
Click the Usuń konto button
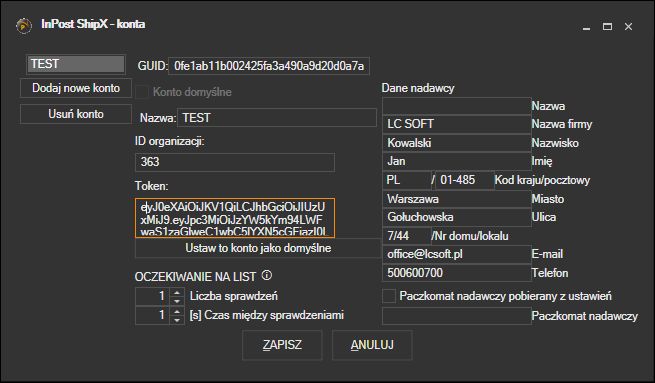[76, 114]
